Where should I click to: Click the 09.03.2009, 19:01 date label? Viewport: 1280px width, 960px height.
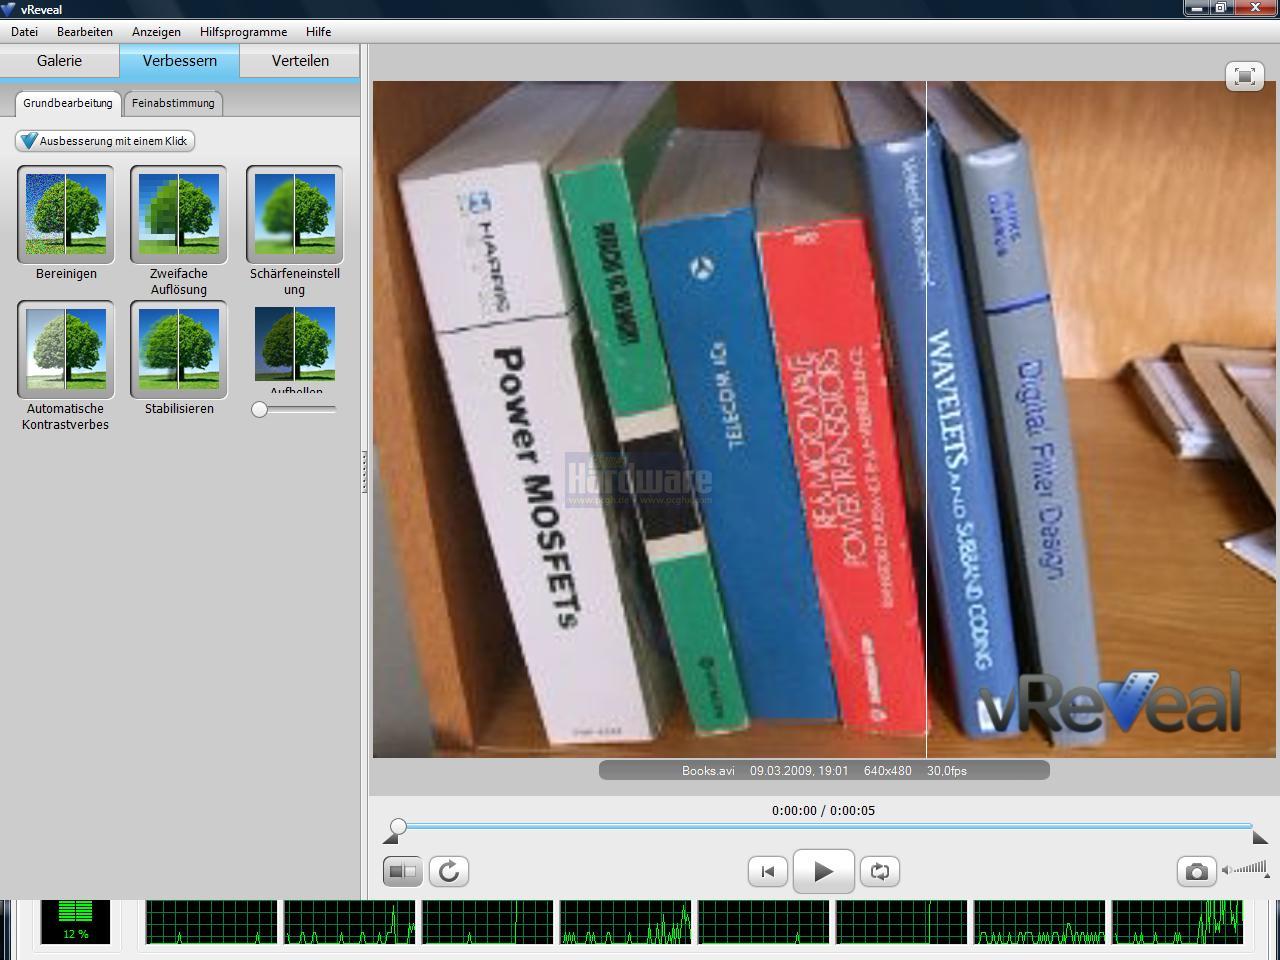(x=799, y=771)
